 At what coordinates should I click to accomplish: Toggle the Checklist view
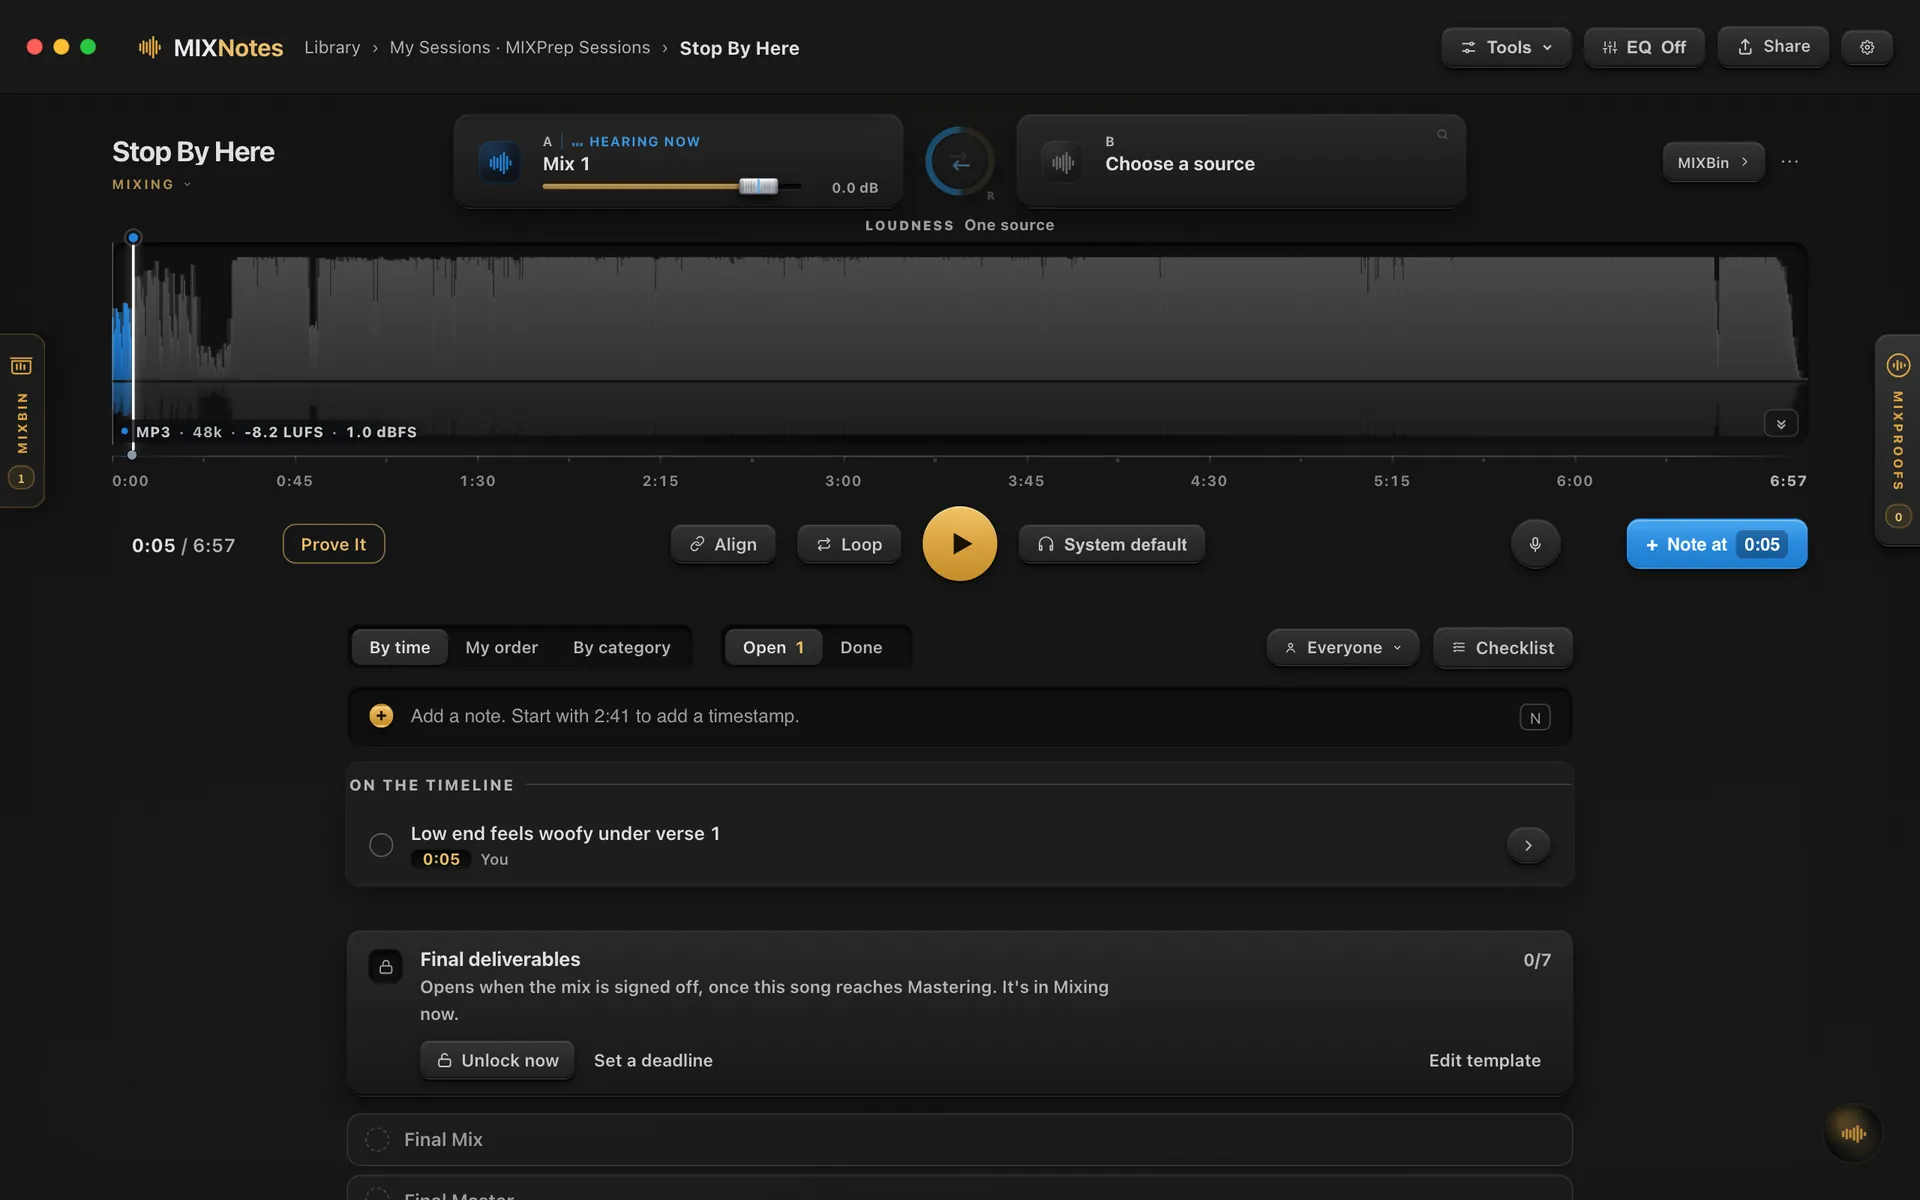1503,648
